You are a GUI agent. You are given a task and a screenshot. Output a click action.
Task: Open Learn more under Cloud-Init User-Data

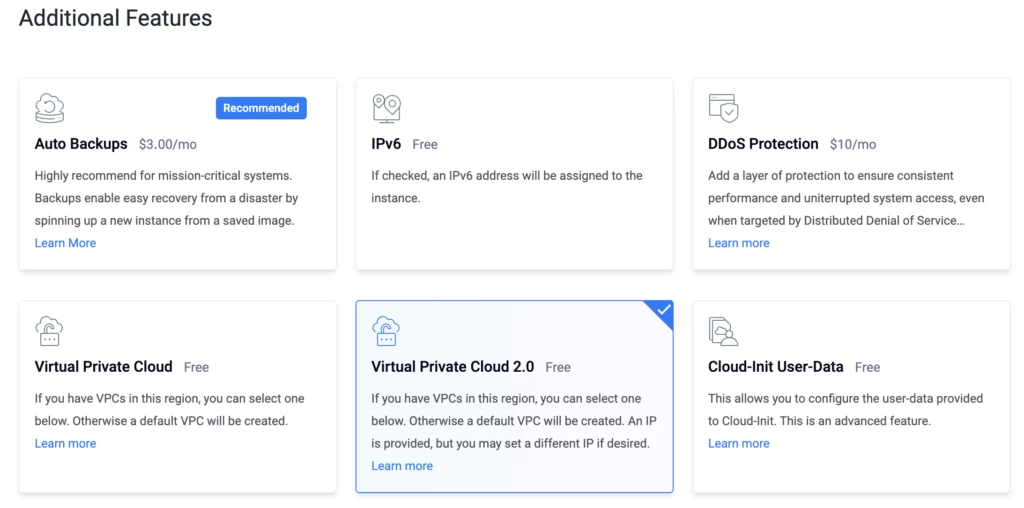coord(738,443)
